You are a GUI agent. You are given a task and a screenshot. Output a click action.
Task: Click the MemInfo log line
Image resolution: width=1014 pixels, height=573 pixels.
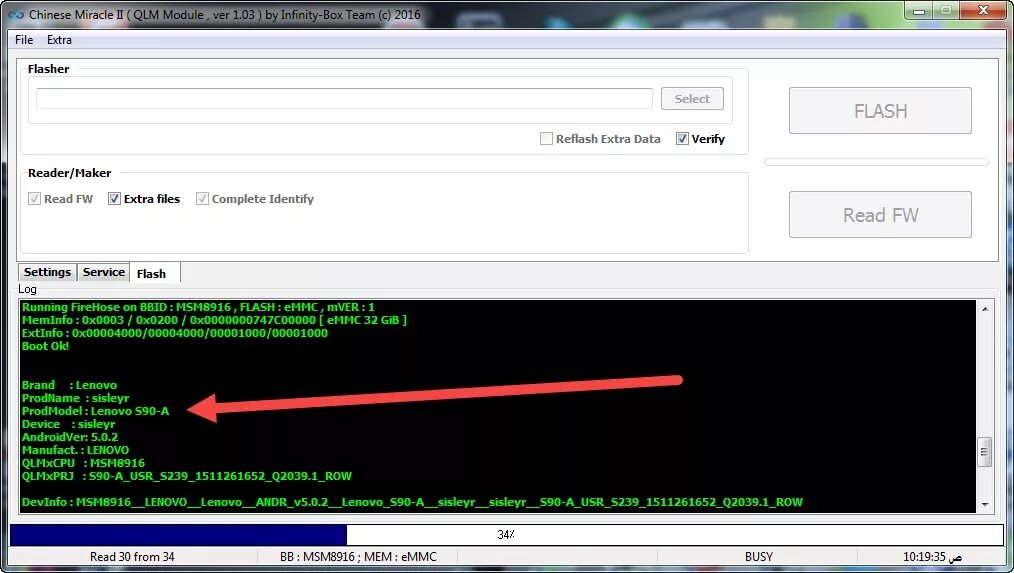214,319
